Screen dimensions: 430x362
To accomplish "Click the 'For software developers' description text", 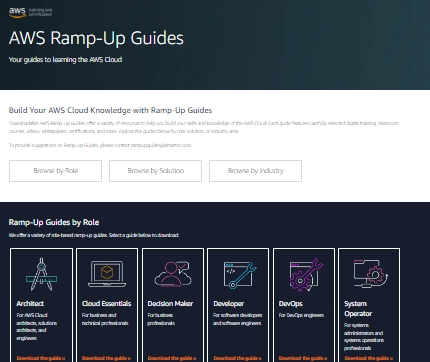I will 237,319.
